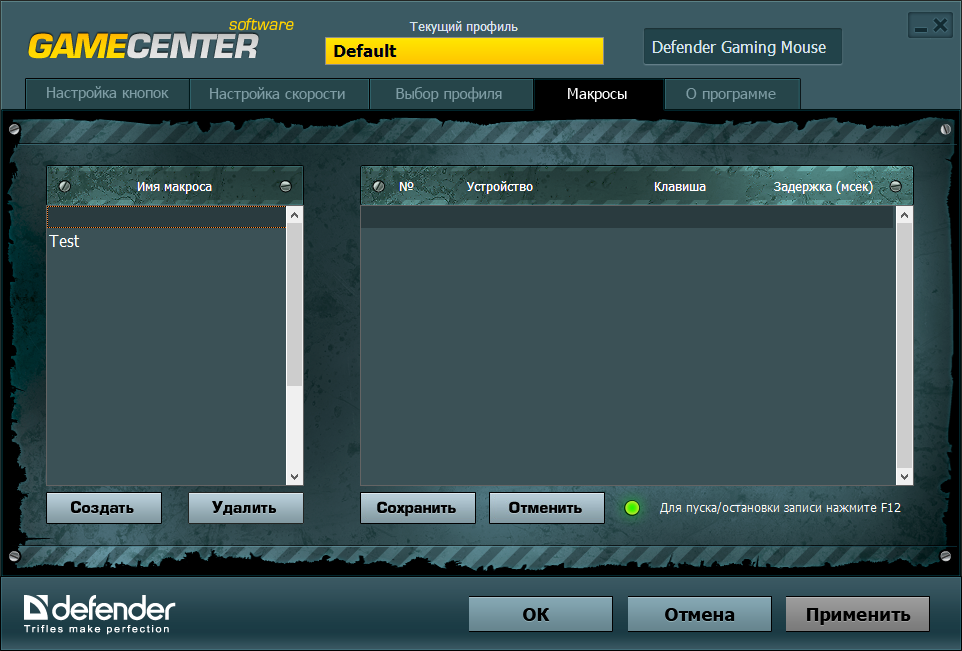Click the macro list scroll down arrow

pyautogui.click(x=294, y=477)
